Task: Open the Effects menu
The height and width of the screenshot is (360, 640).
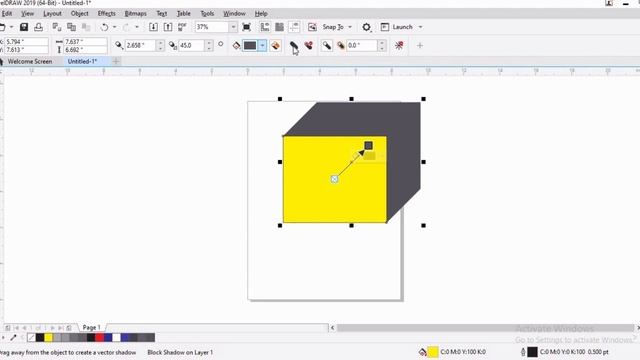Action: [x=107, y=13]
